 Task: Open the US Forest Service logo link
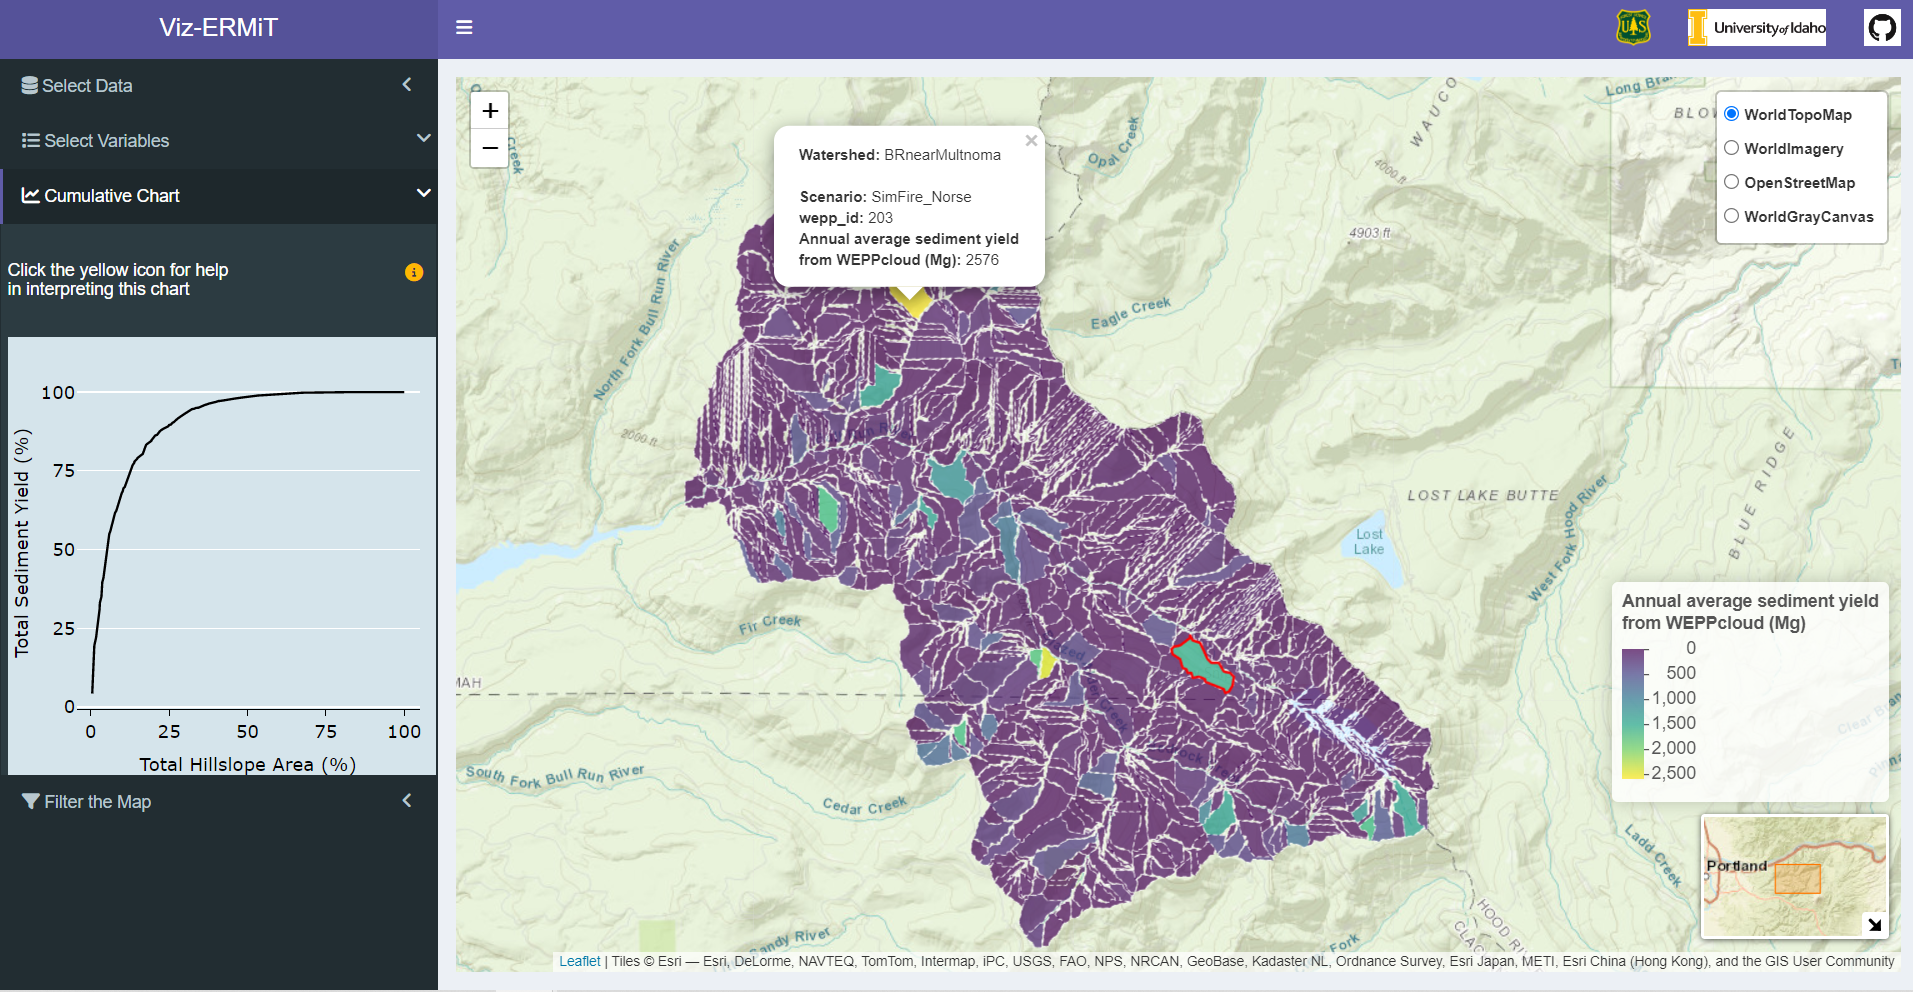1633,27
